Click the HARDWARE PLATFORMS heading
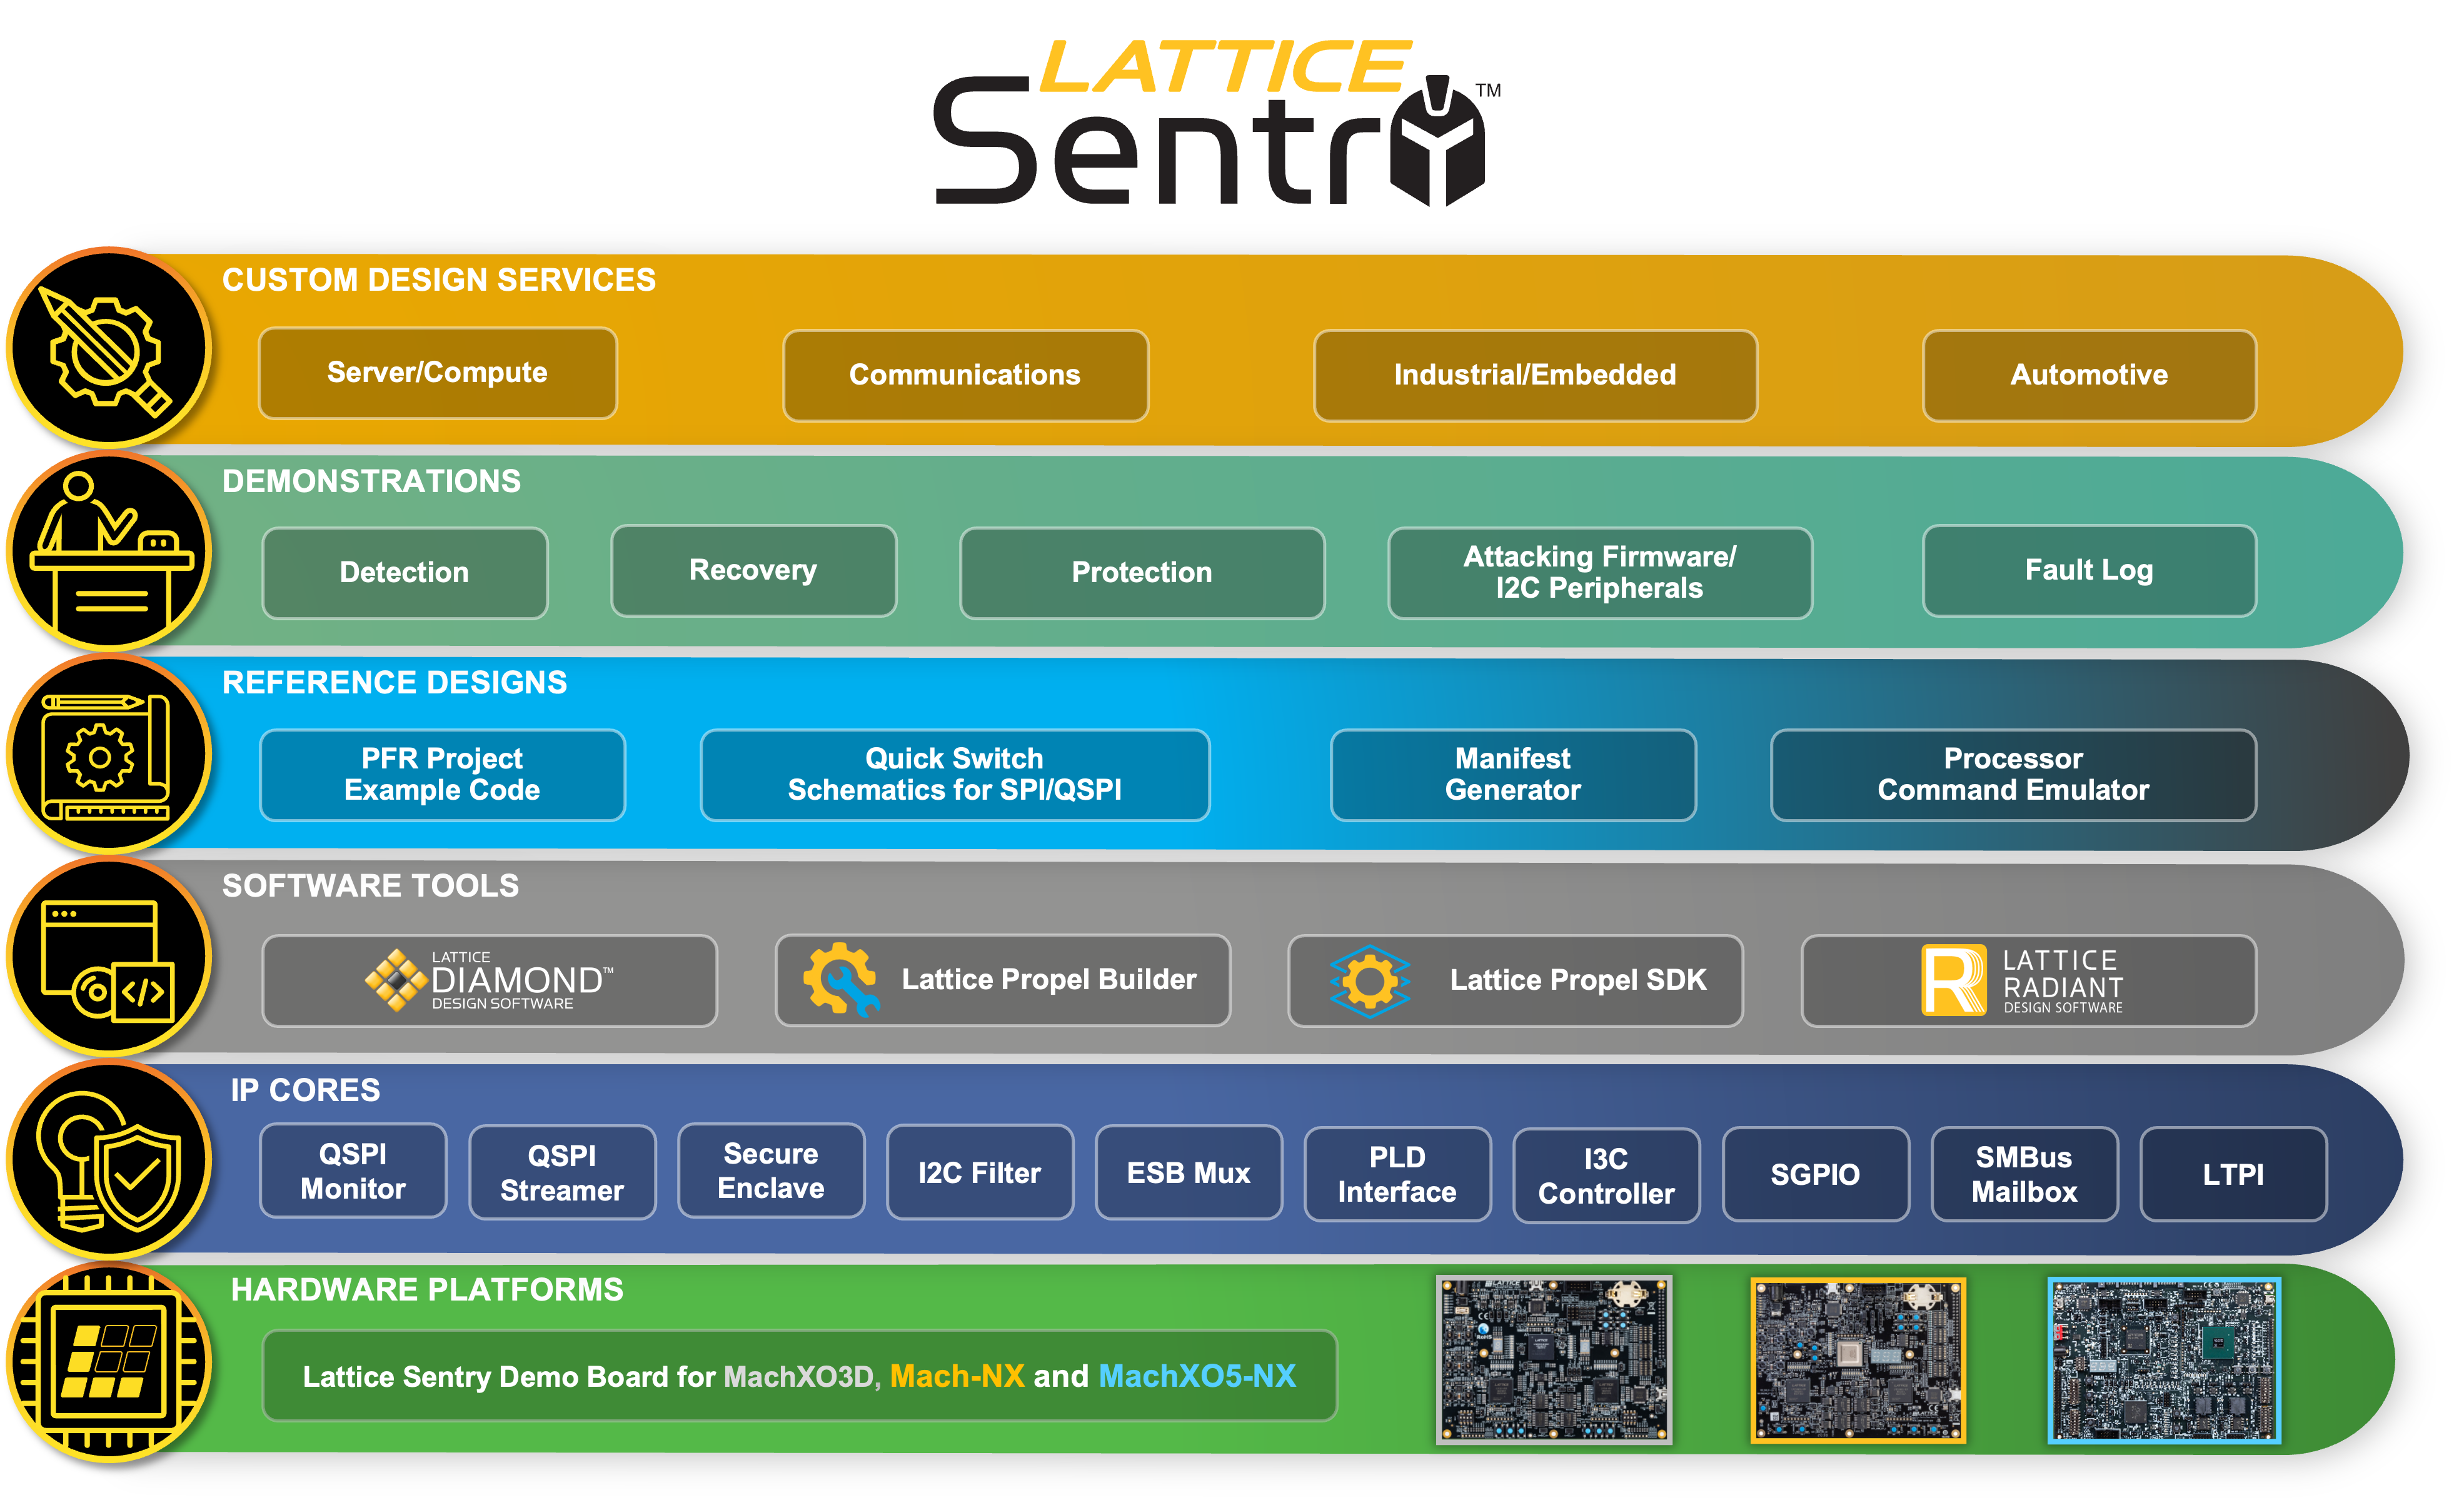 (x=428, y=1290)
